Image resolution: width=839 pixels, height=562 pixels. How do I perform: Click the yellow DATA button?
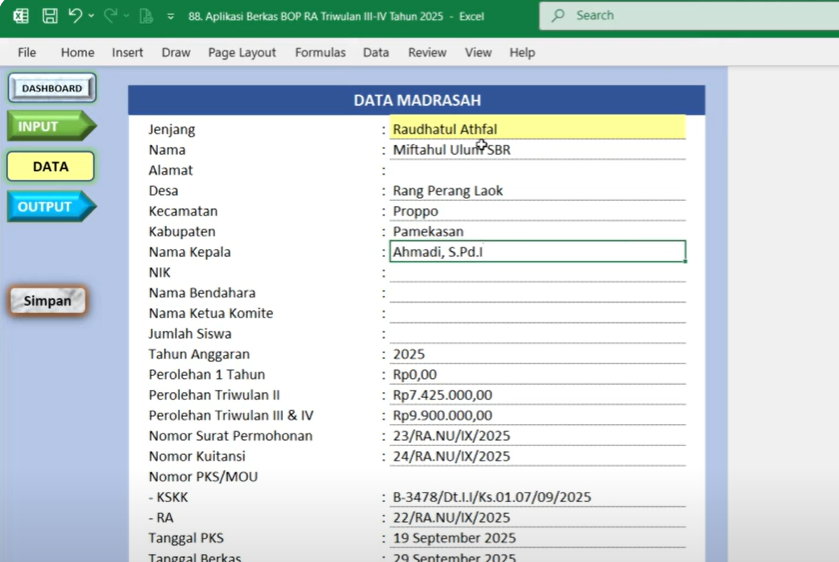coord(51,167)
